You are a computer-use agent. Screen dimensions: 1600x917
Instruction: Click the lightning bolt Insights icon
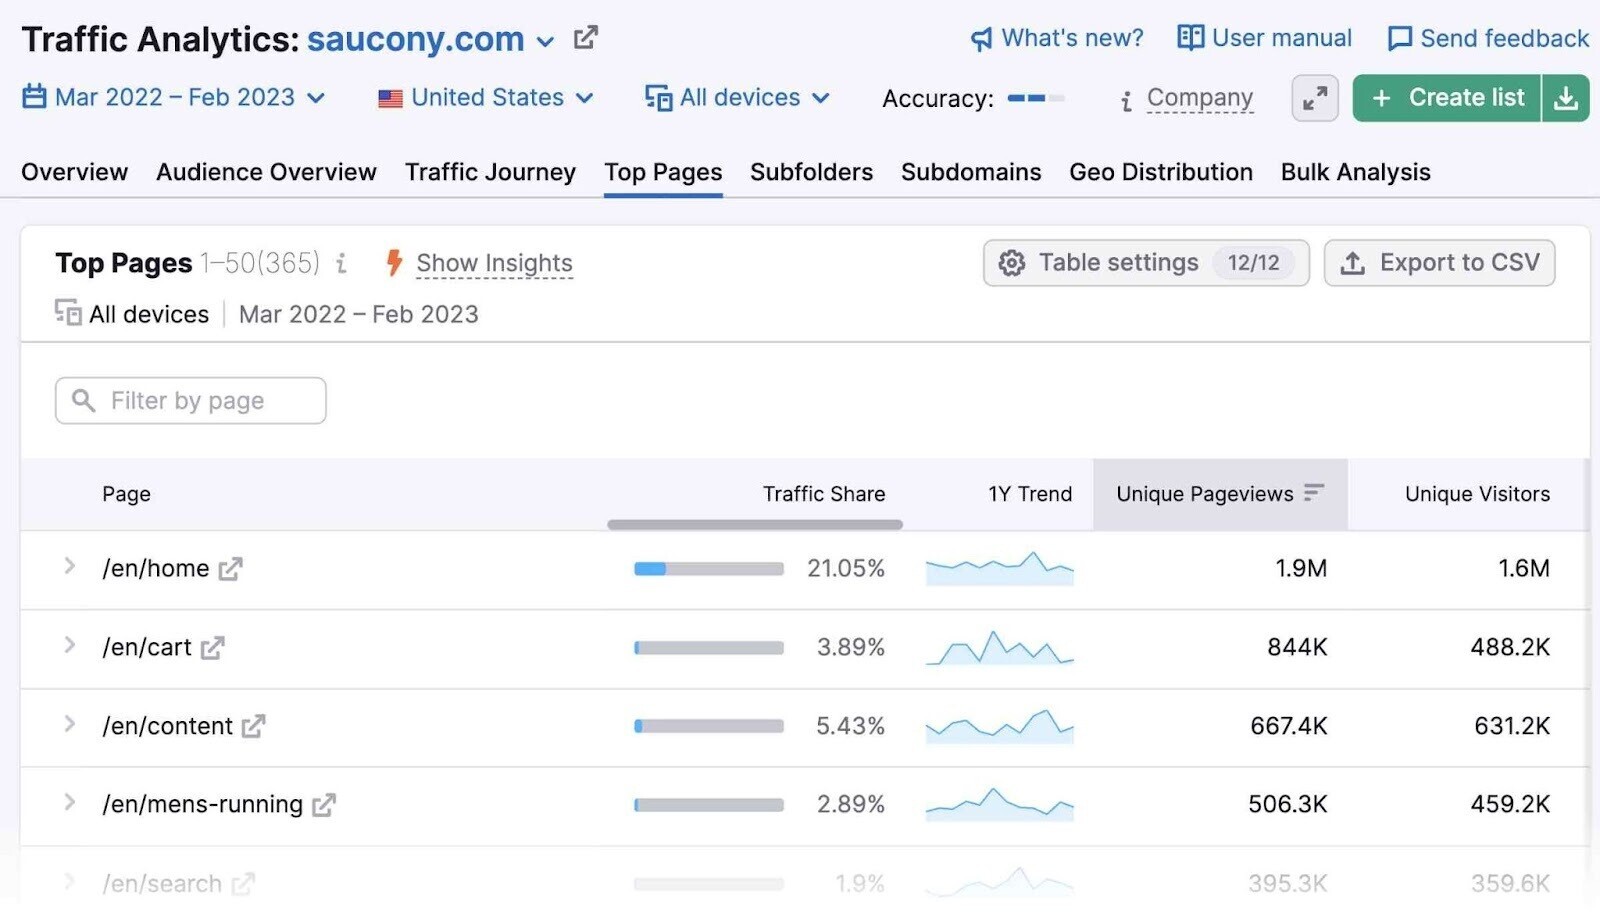[x=394, y=262]
